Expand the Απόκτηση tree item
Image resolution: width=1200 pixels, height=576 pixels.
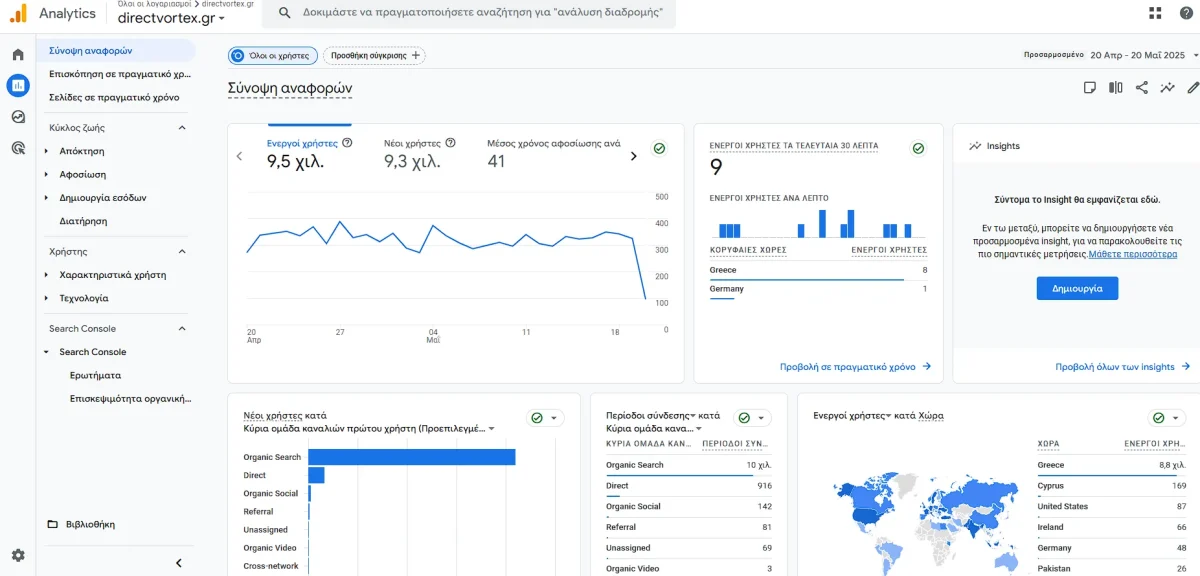tap(47, 151)
